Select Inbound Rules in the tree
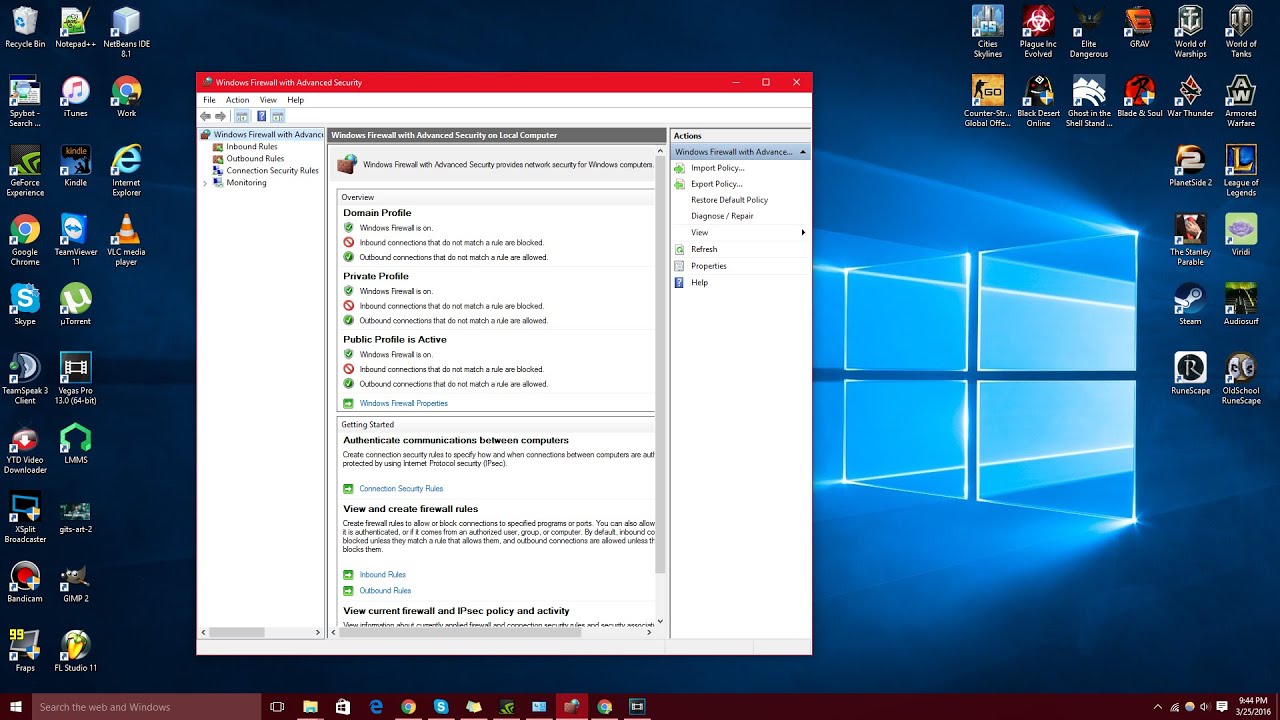This screenshot has height=720, width=1280. (x=251, y=147)
